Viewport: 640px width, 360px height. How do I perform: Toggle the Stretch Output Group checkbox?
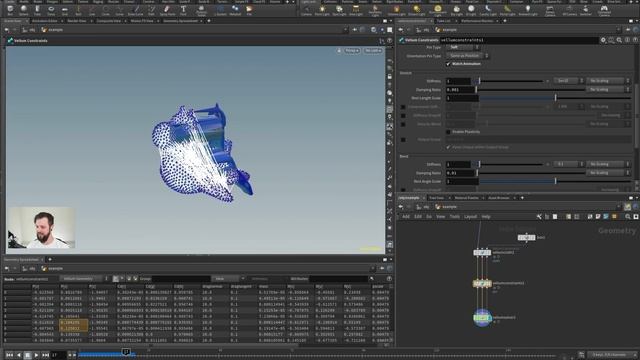pyautogui.click(x=403, y=140)
